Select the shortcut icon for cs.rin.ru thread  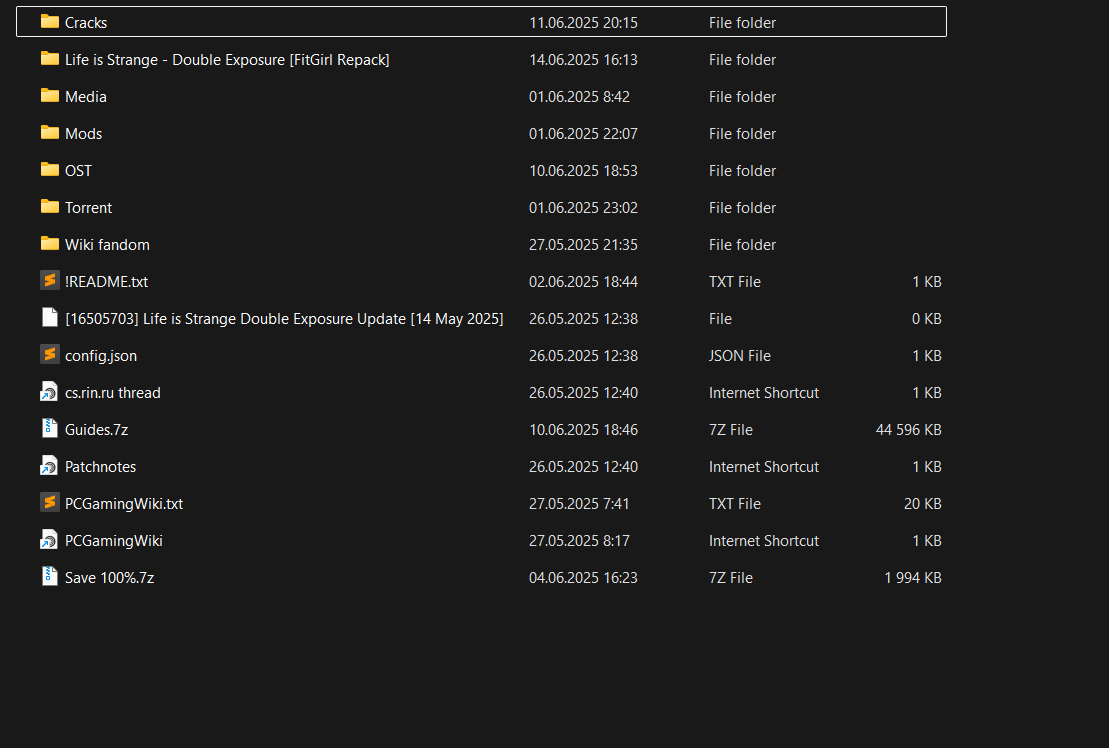click(49, 392)
